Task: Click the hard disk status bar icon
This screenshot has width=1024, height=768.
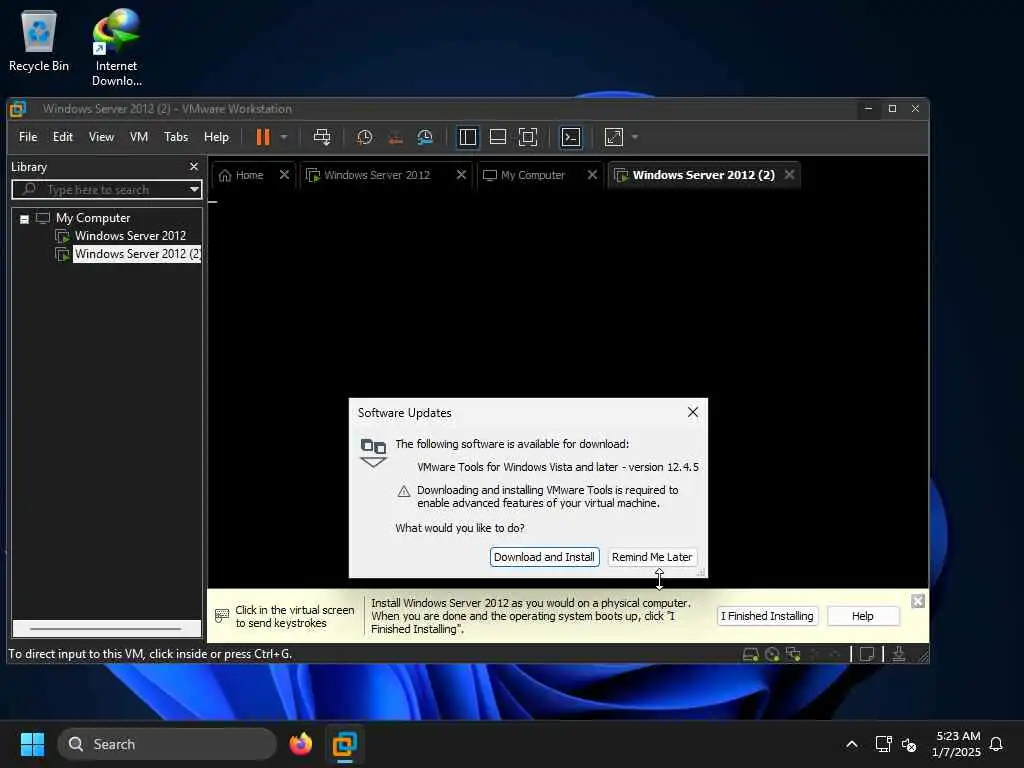Action: tap(751, 654)
